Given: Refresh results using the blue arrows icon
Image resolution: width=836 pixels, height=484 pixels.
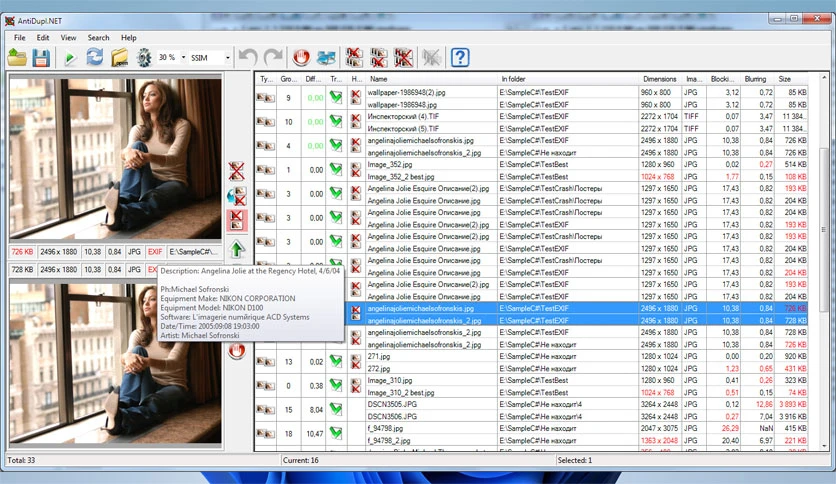Looking at the screenshot, I should 95,57.
